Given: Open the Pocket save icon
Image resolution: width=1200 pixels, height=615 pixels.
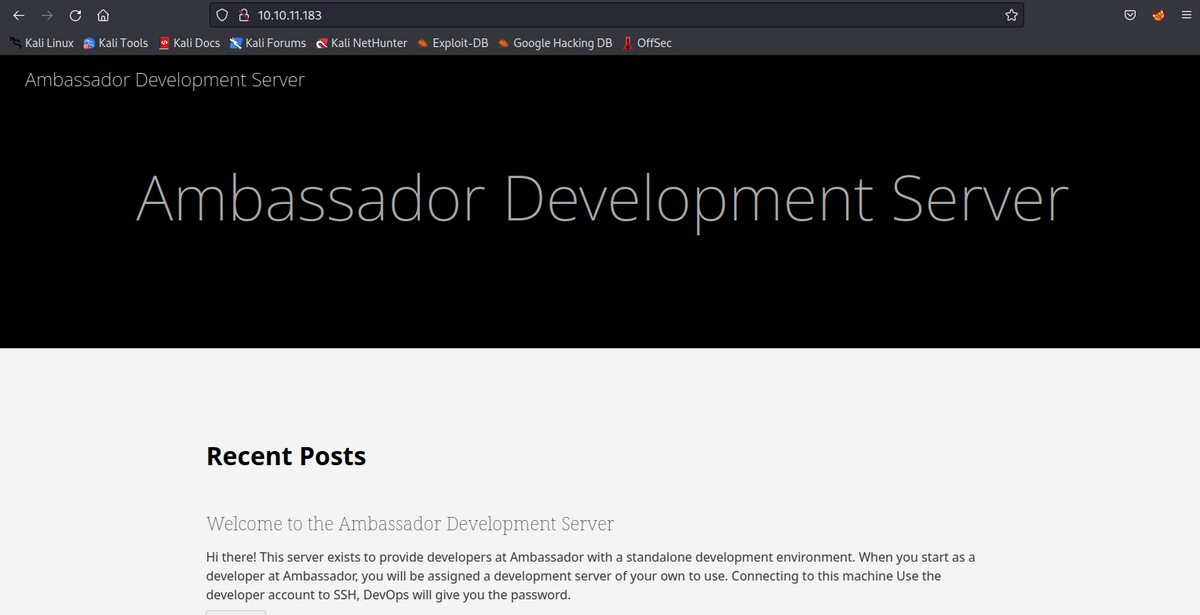Looking at the screenshot, I should pyautogui.click(x=1130, y=15).
